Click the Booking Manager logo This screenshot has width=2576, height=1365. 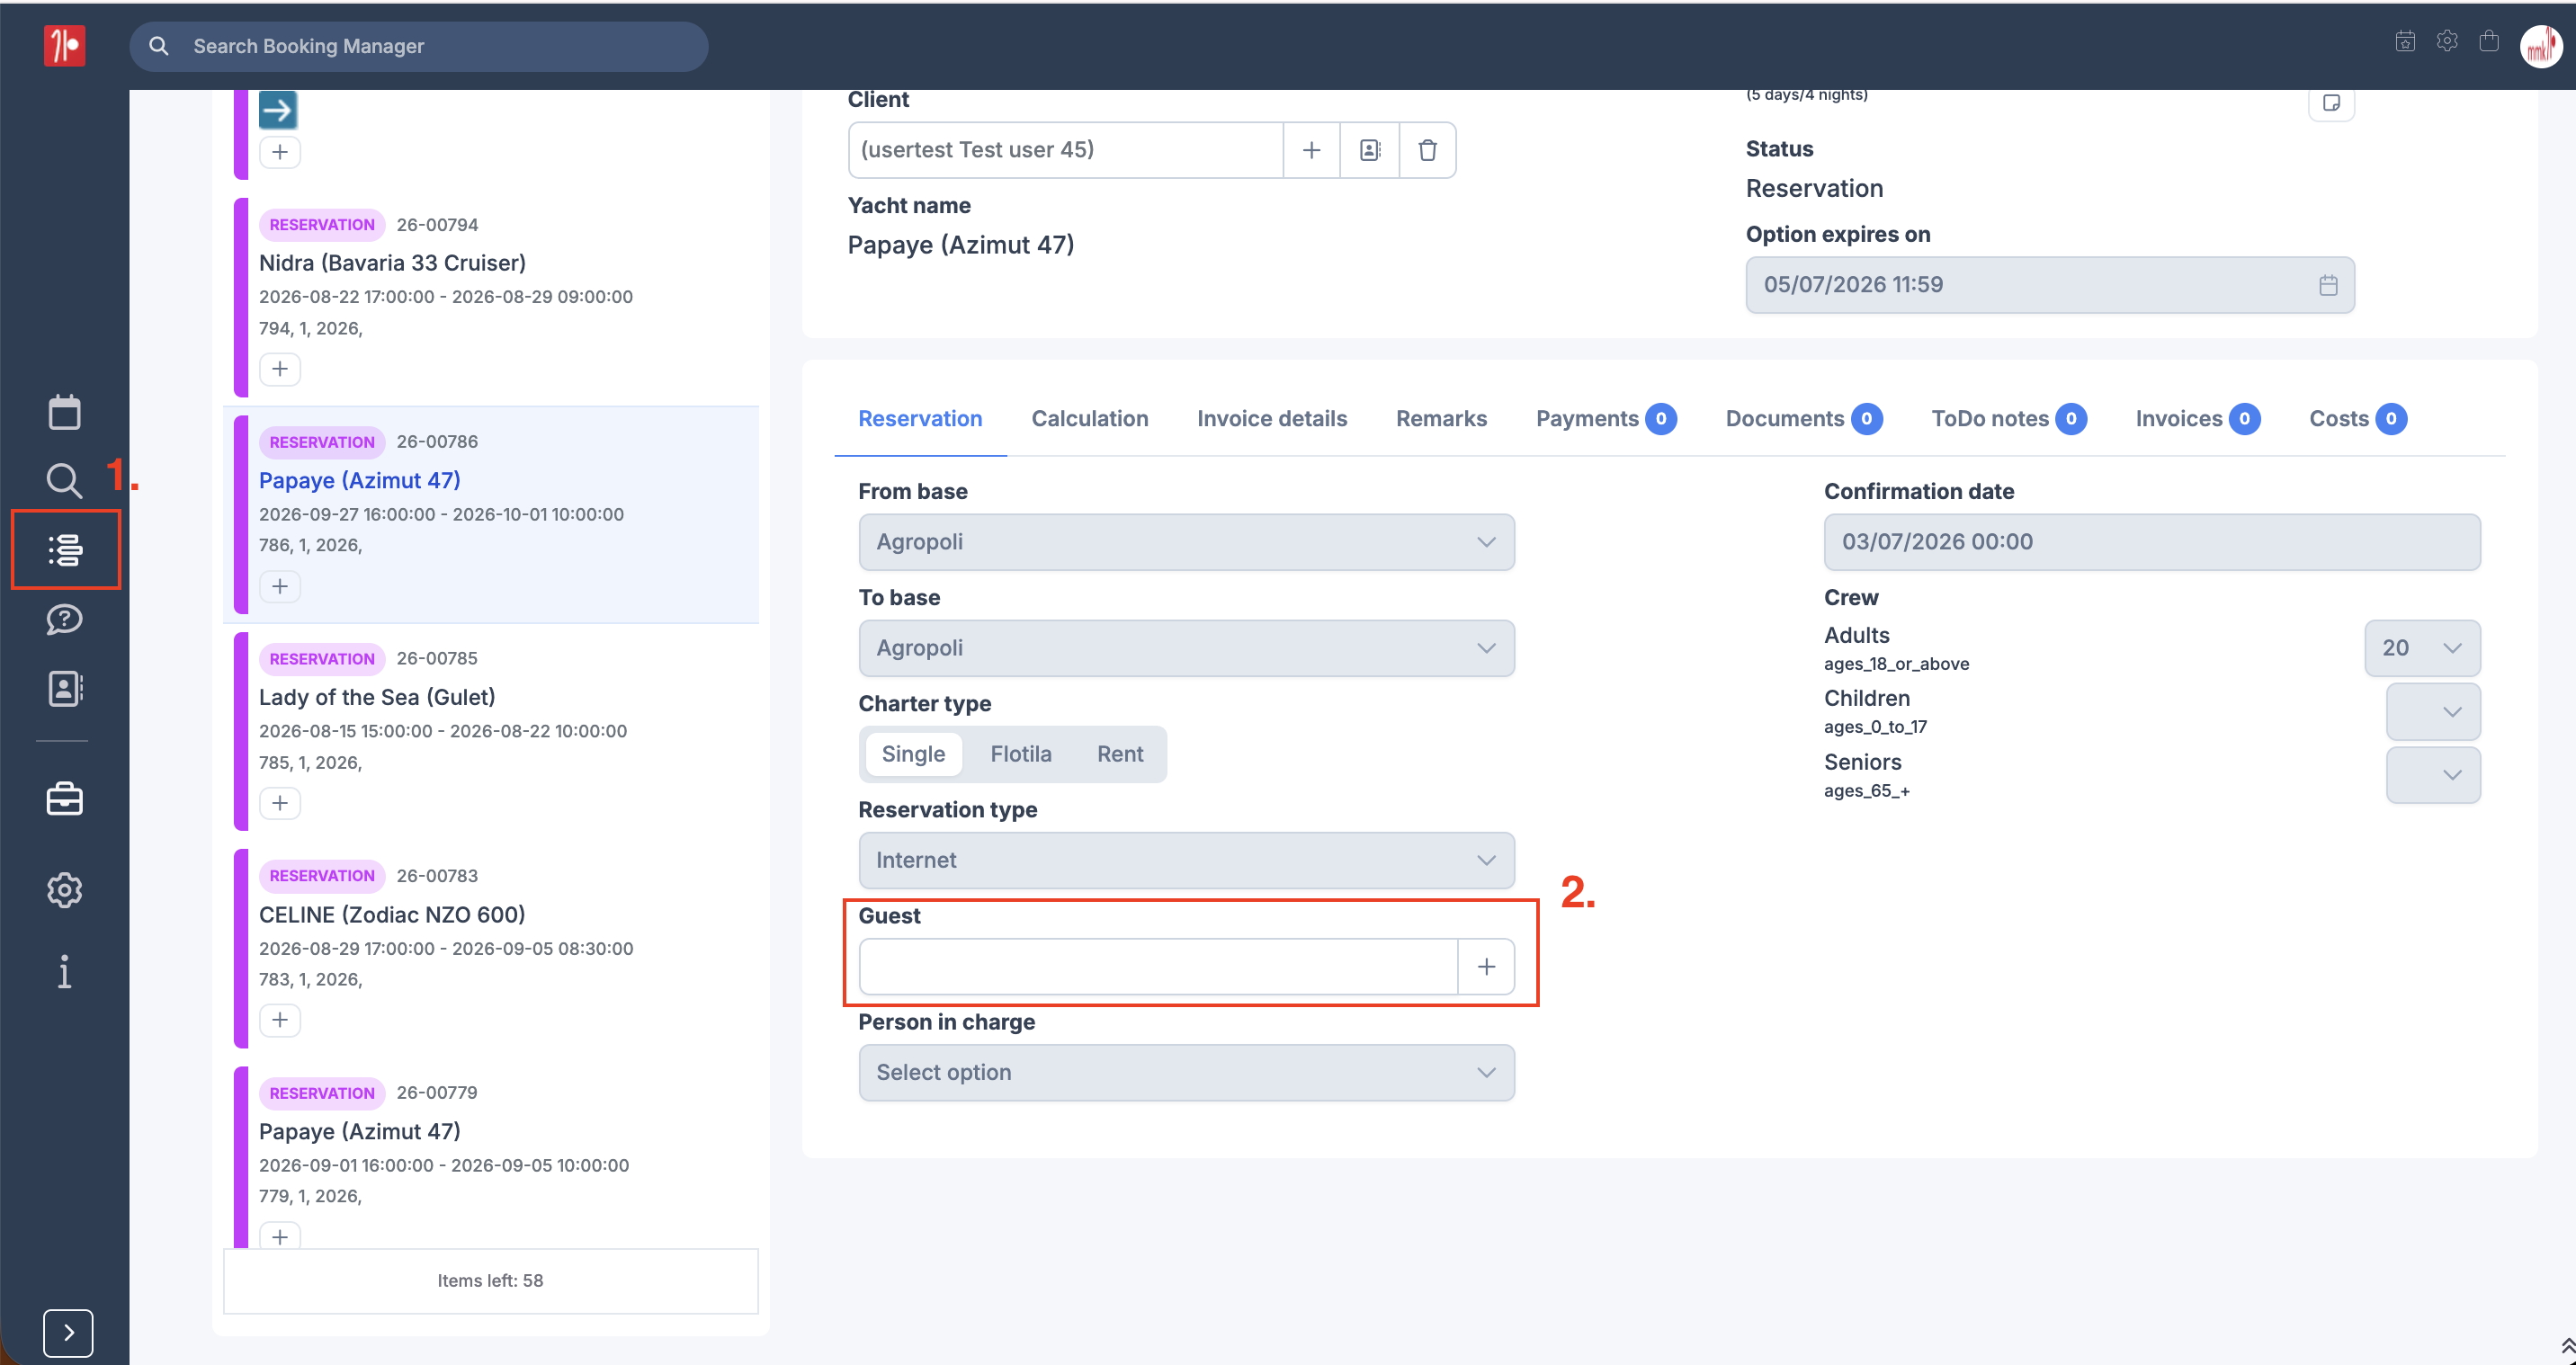point(64,46)
